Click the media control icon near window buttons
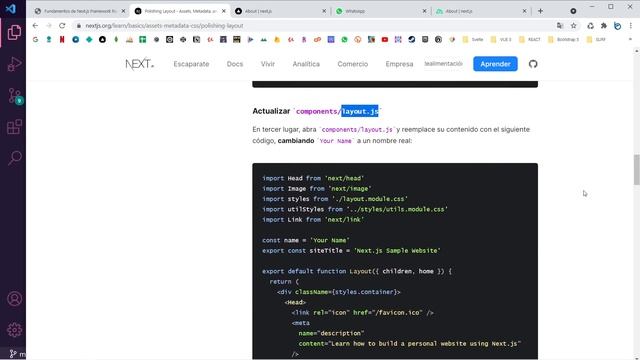The height and width of the screenshot is (360, 640). 573,11
